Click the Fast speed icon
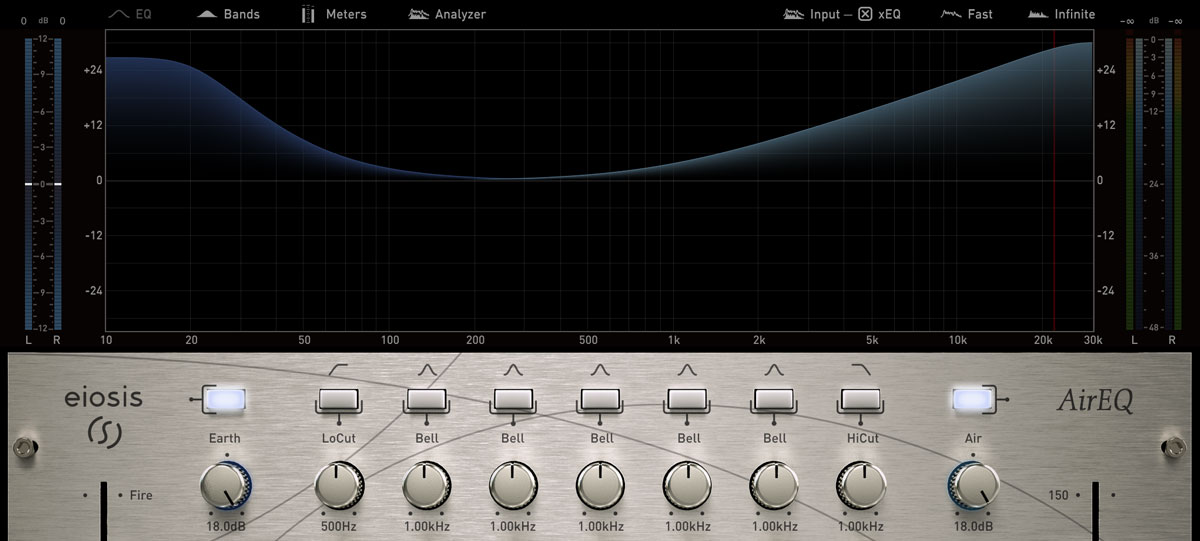This screenshot has height=541, width=1200. tap(951, 14)
